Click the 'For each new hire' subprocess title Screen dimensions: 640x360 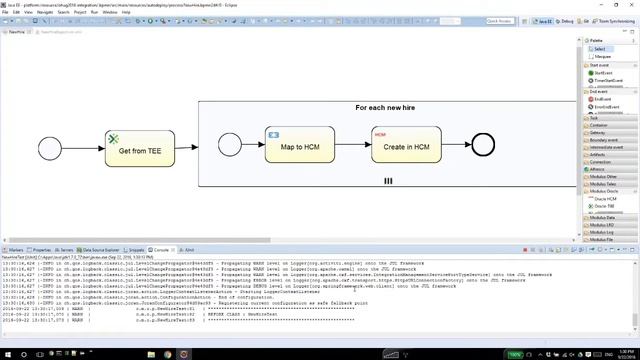pyautogui.click(x=385, y=108)
